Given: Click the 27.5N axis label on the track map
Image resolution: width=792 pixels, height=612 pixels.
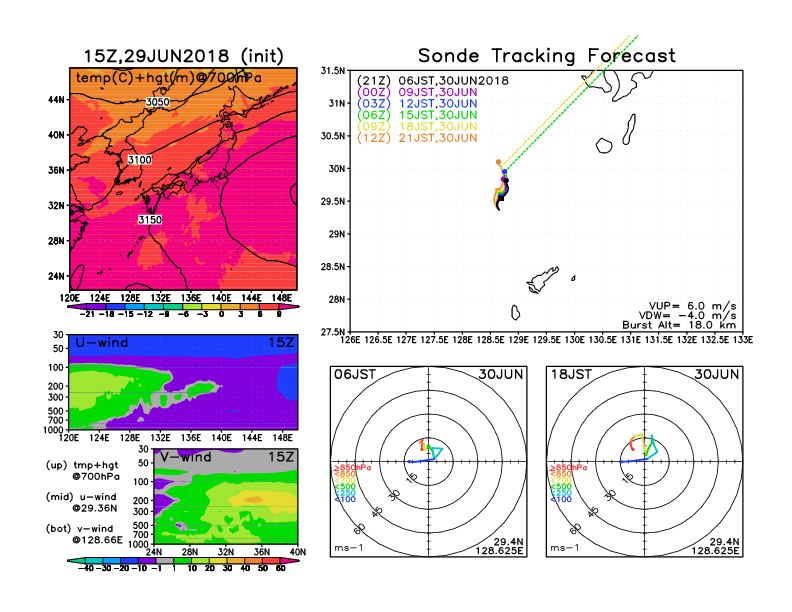Looking at the screenshot, I should (x=333, y=332).
